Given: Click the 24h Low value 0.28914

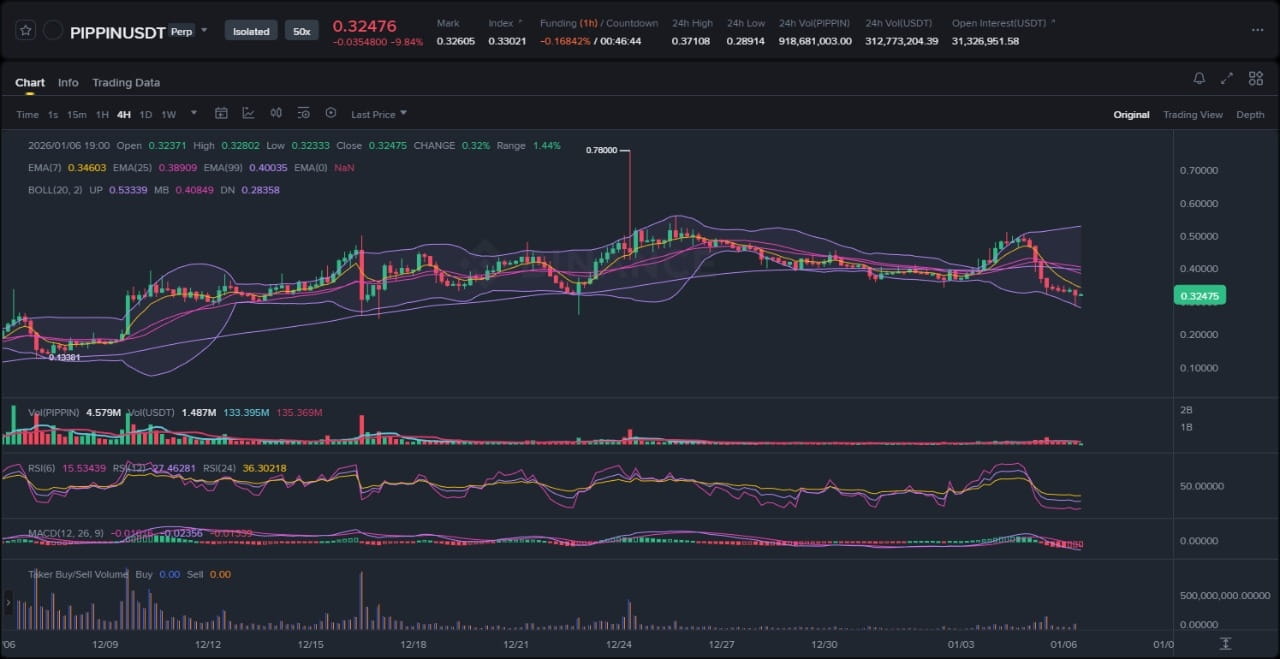Looking at the screenshot, I should [x=746, y=41].
